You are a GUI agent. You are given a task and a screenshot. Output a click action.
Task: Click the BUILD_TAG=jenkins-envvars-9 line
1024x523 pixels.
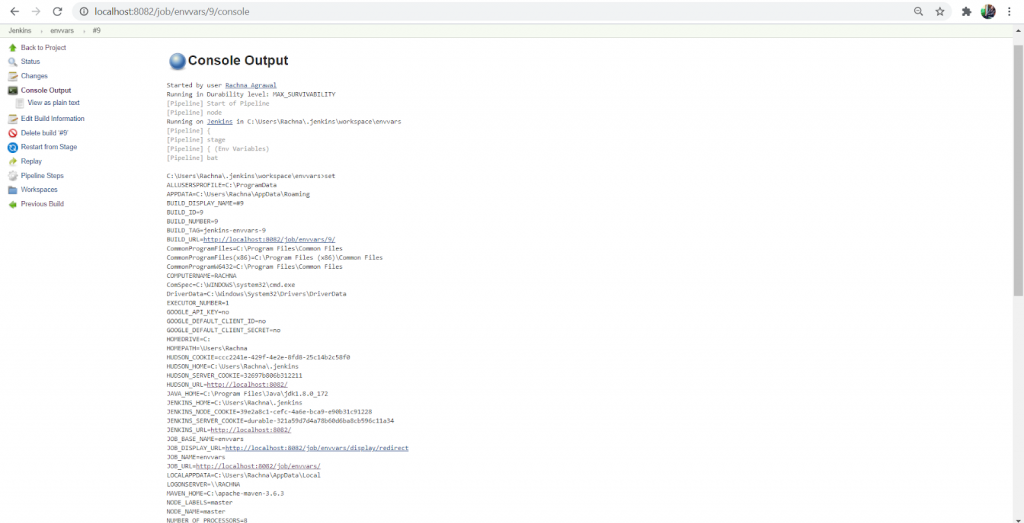216,230
